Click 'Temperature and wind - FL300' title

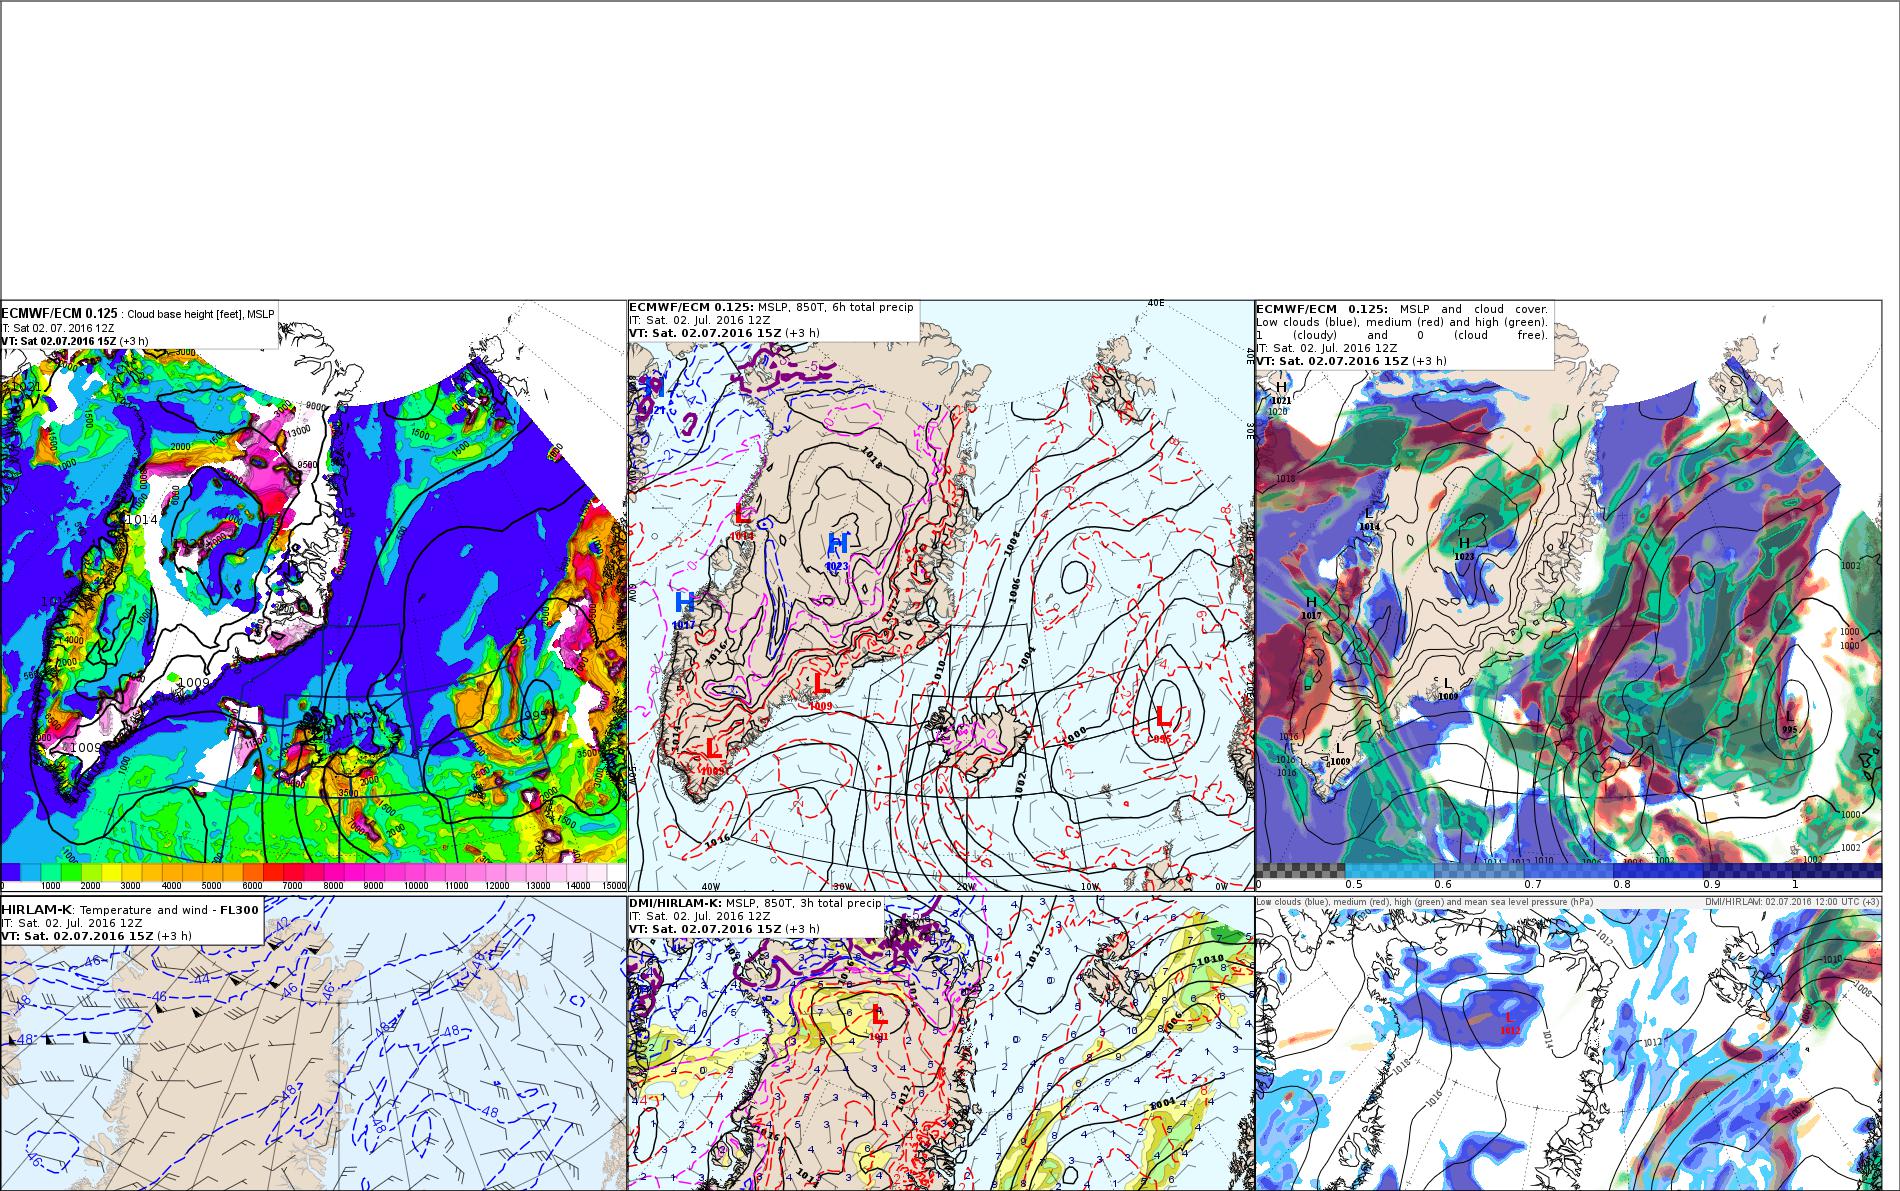(169, 909)
